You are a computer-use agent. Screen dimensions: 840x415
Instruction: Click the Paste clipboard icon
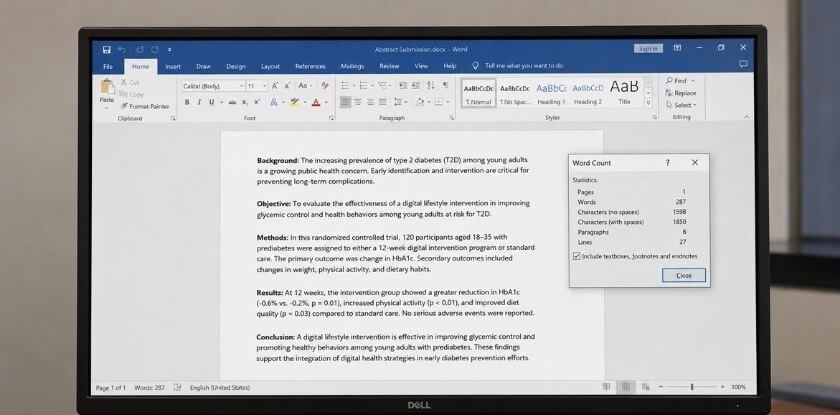click(107, 86)
